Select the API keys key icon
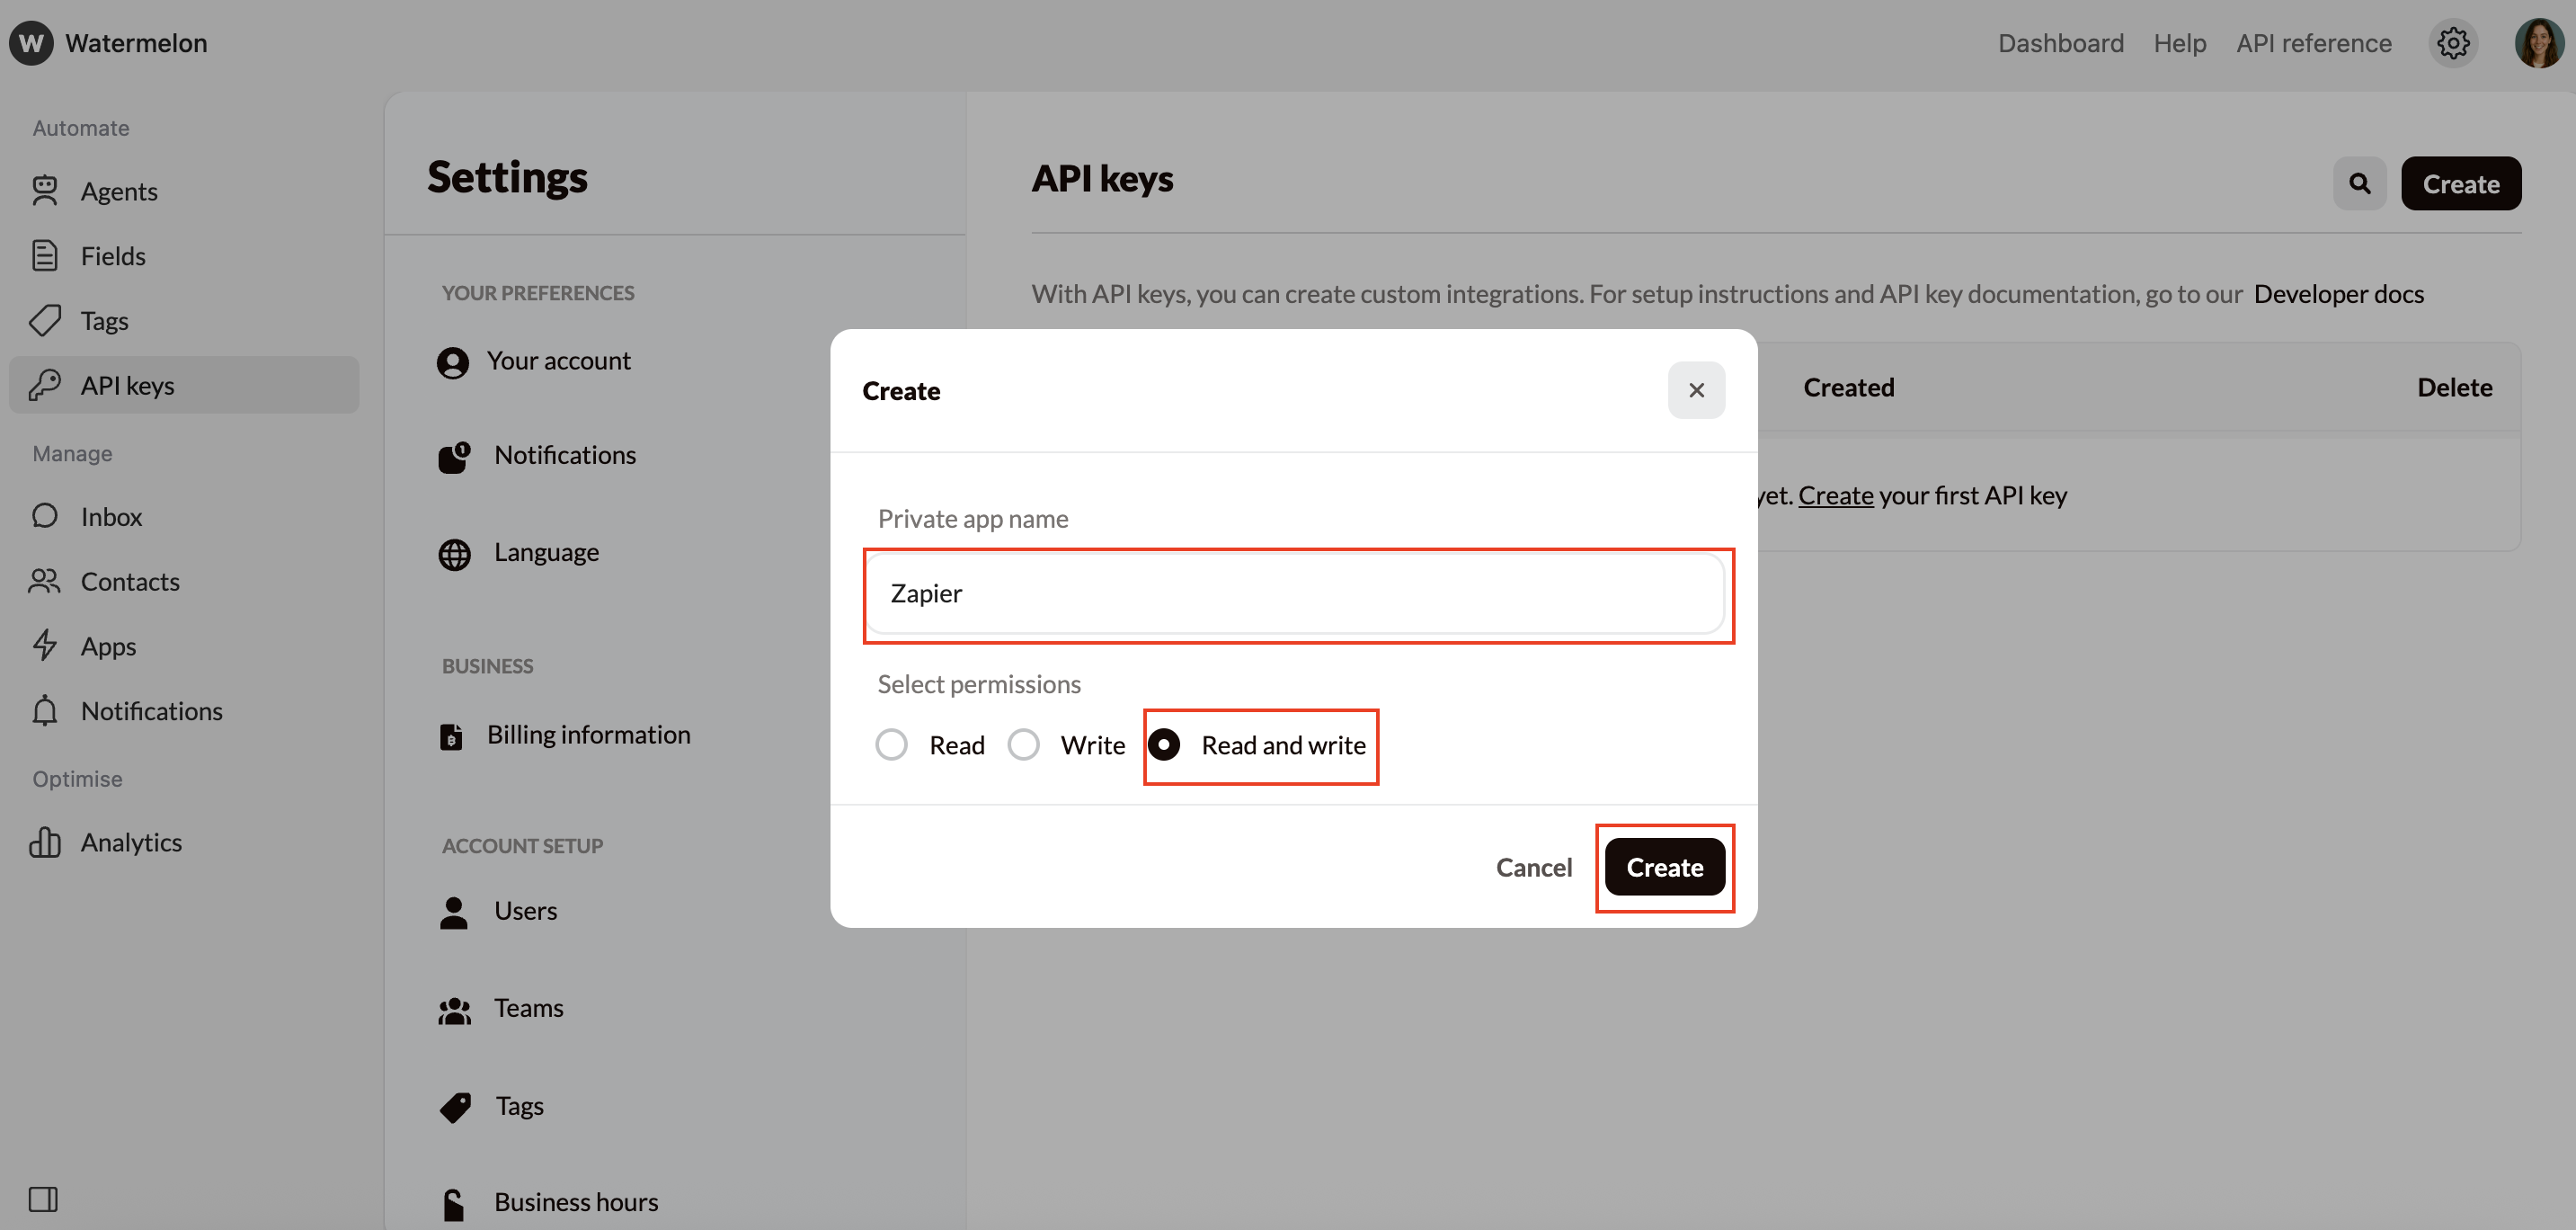This screenshot has height=1230, width=2576. coord(45,385)
